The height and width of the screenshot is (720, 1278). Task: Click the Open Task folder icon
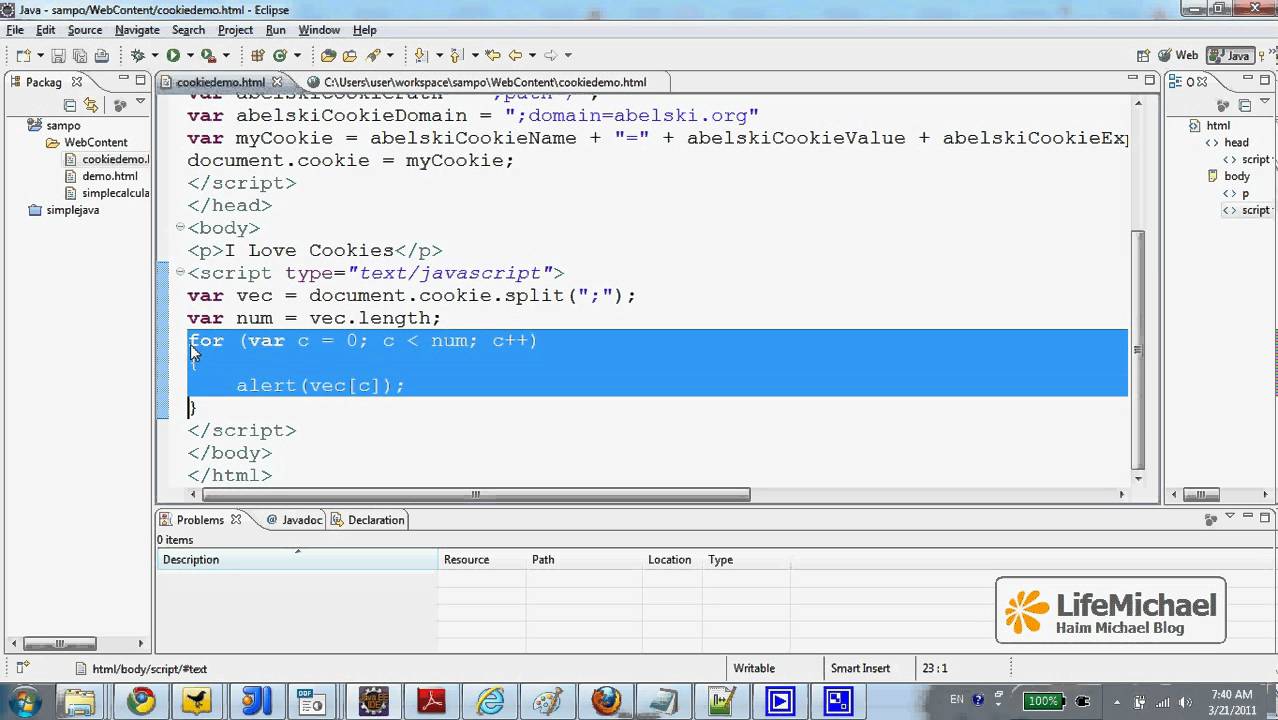(x=350, y=56)
